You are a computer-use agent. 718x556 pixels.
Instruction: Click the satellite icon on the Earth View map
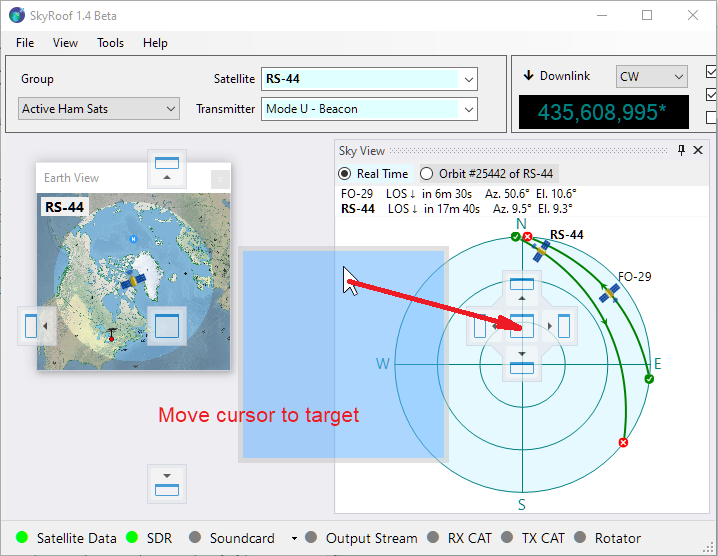[133, 282]
